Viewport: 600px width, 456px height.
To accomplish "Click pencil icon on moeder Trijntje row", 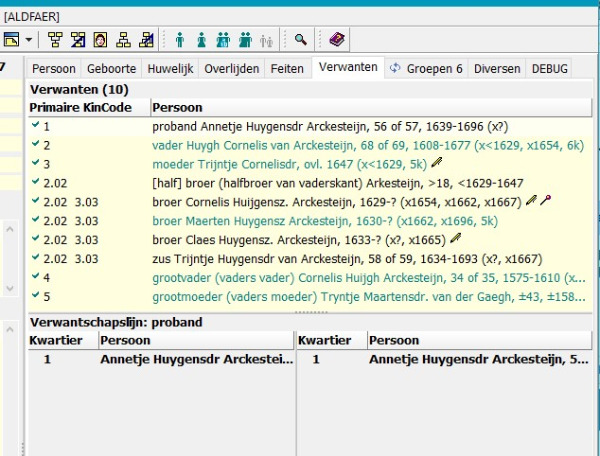I will click(437, 163).
